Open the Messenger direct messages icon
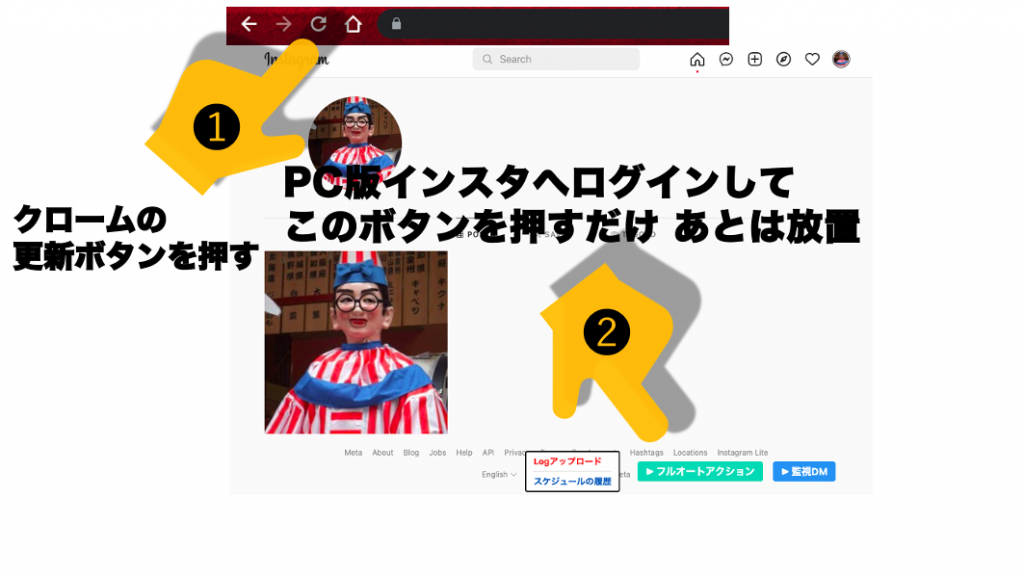The width and height of the screenshot is (1024, 576). [726, 59]
